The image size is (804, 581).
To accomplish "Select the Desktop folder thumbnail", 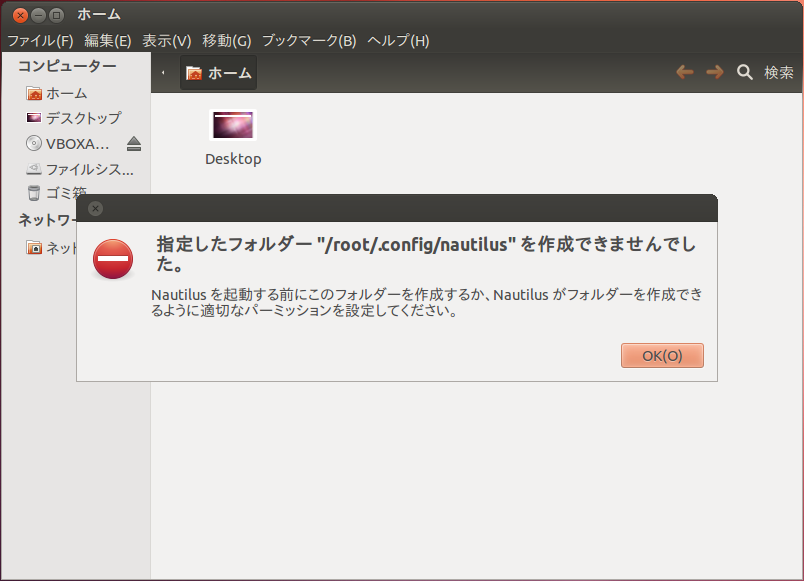I will tap(233, 125).
